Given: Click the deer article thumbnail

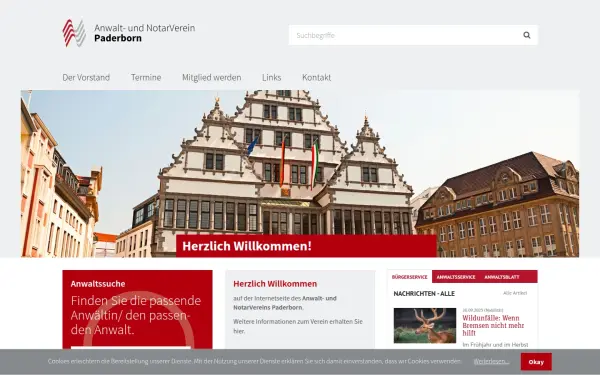Looking at the screenshot, I should point(425,325).
